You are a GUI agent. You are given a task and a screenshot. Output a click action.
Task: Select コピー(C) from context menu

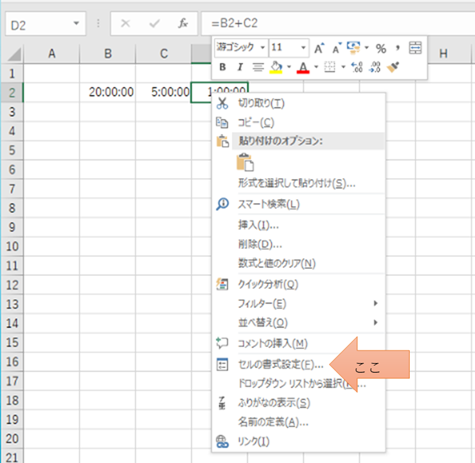tap(298, 122)
